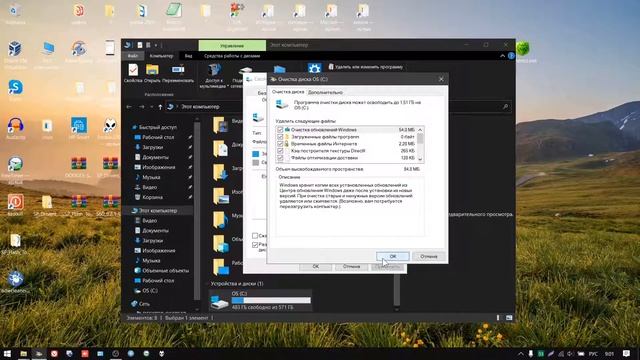
Task: Open pinned Загрузки under Quick access
Action: click(153, 147)
